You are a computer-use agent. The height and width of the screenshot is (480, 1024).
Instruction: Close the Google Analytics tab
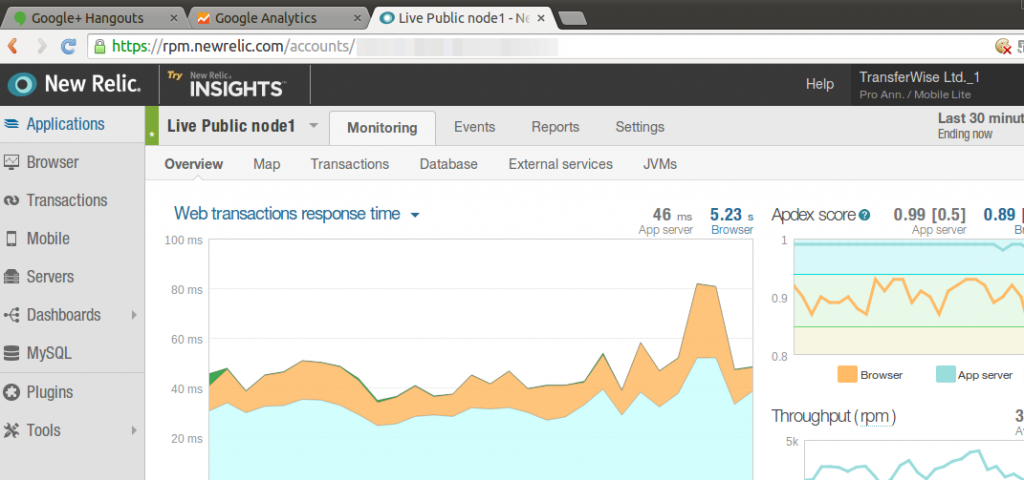pyautogui.click(x=357, y=18)
